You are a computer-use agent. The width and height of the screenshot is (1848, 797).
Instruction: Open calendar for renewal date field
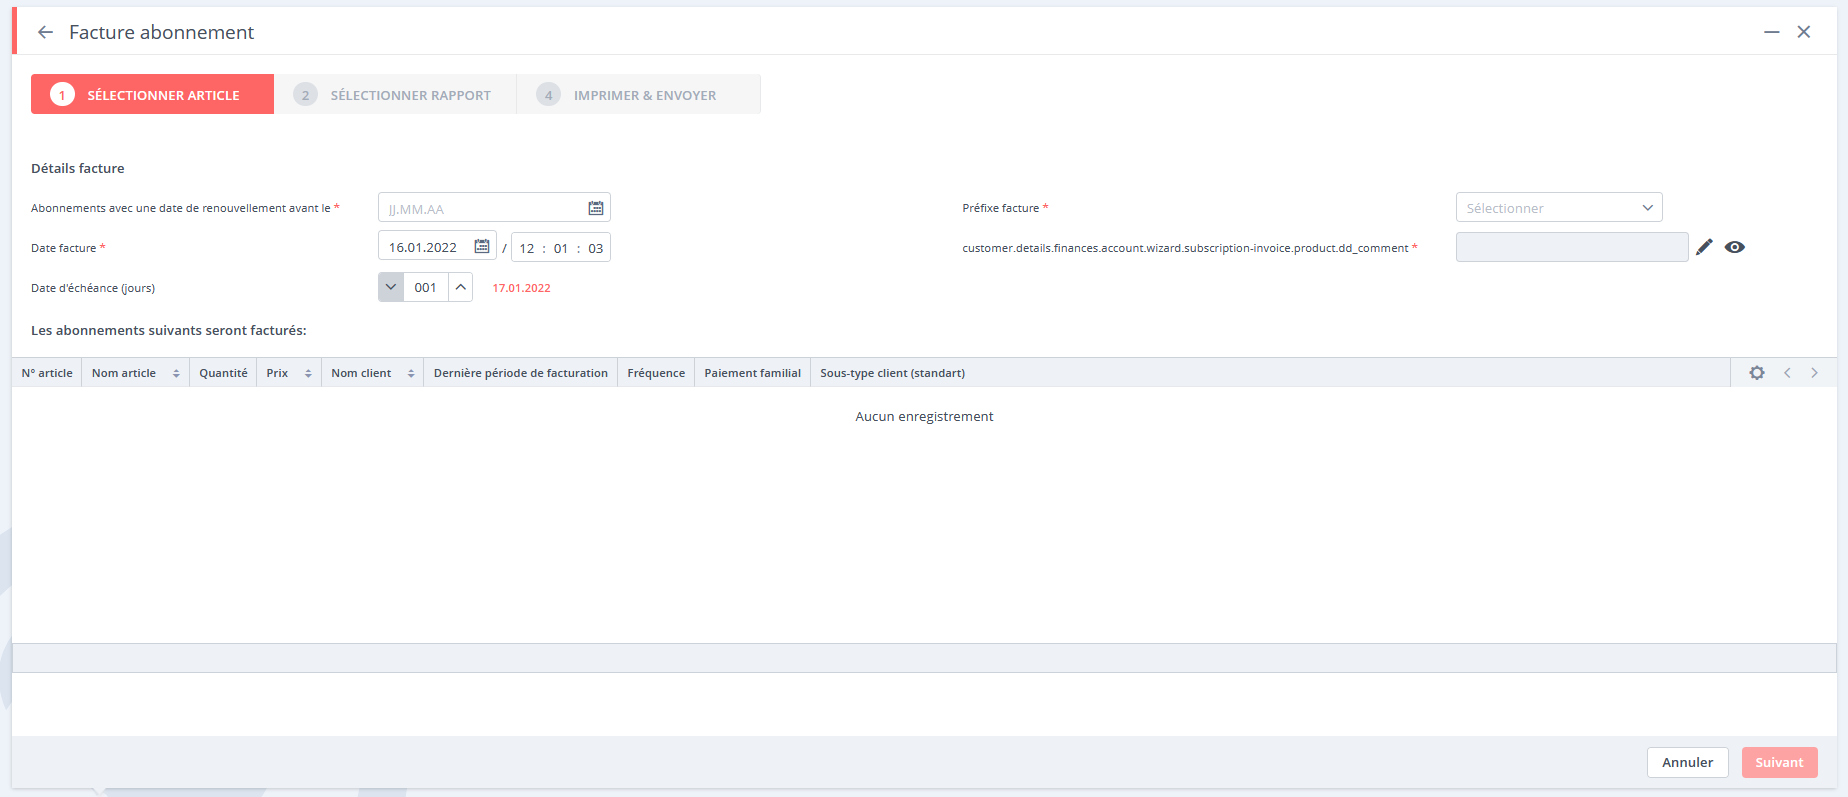(x=596, y=208)
